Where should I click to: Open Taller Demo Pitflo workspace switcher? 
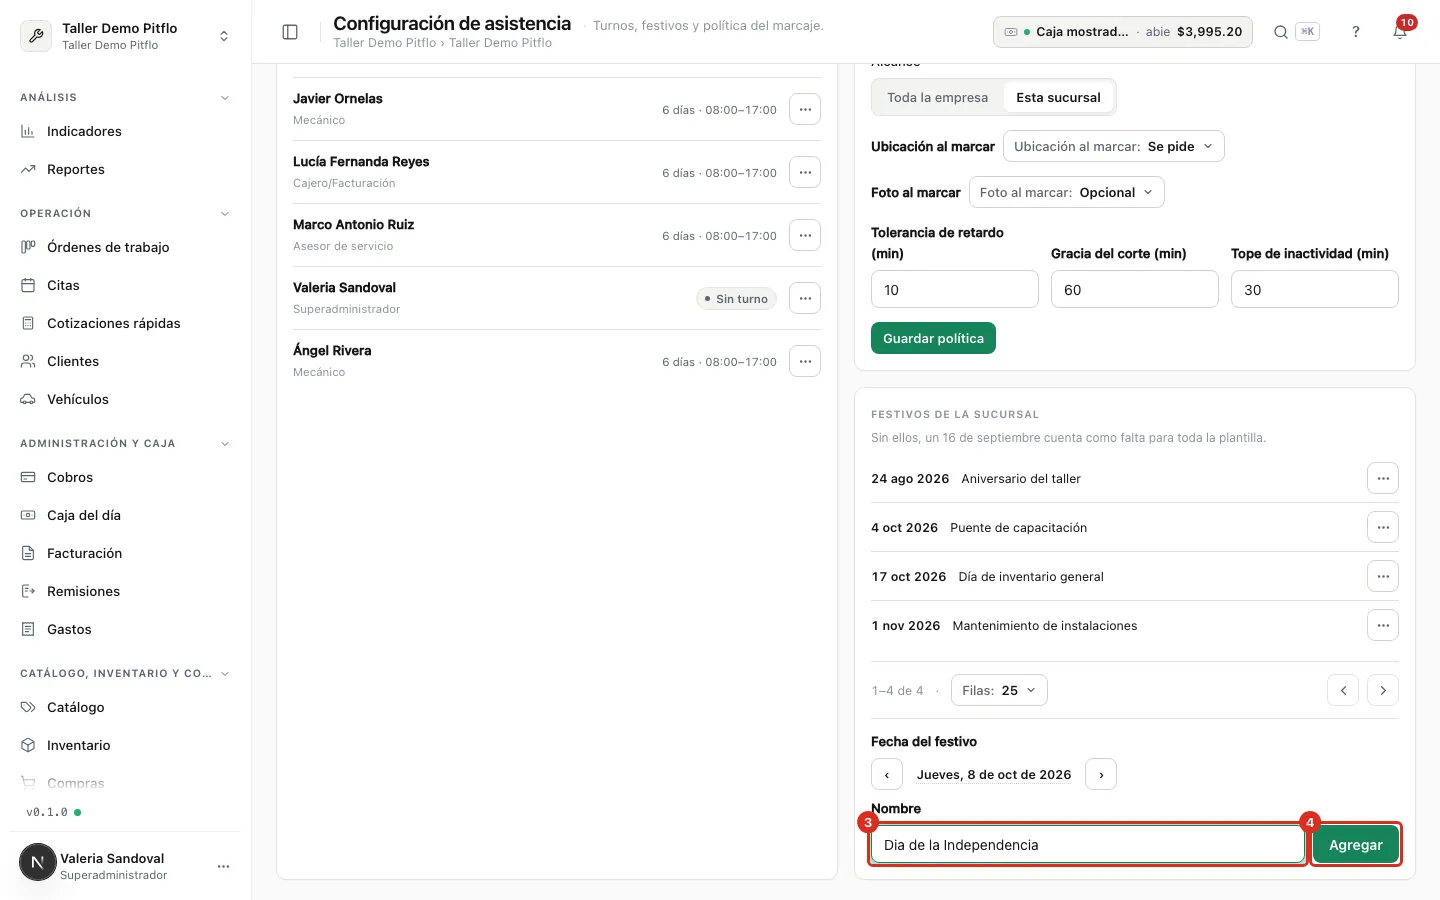125,36
